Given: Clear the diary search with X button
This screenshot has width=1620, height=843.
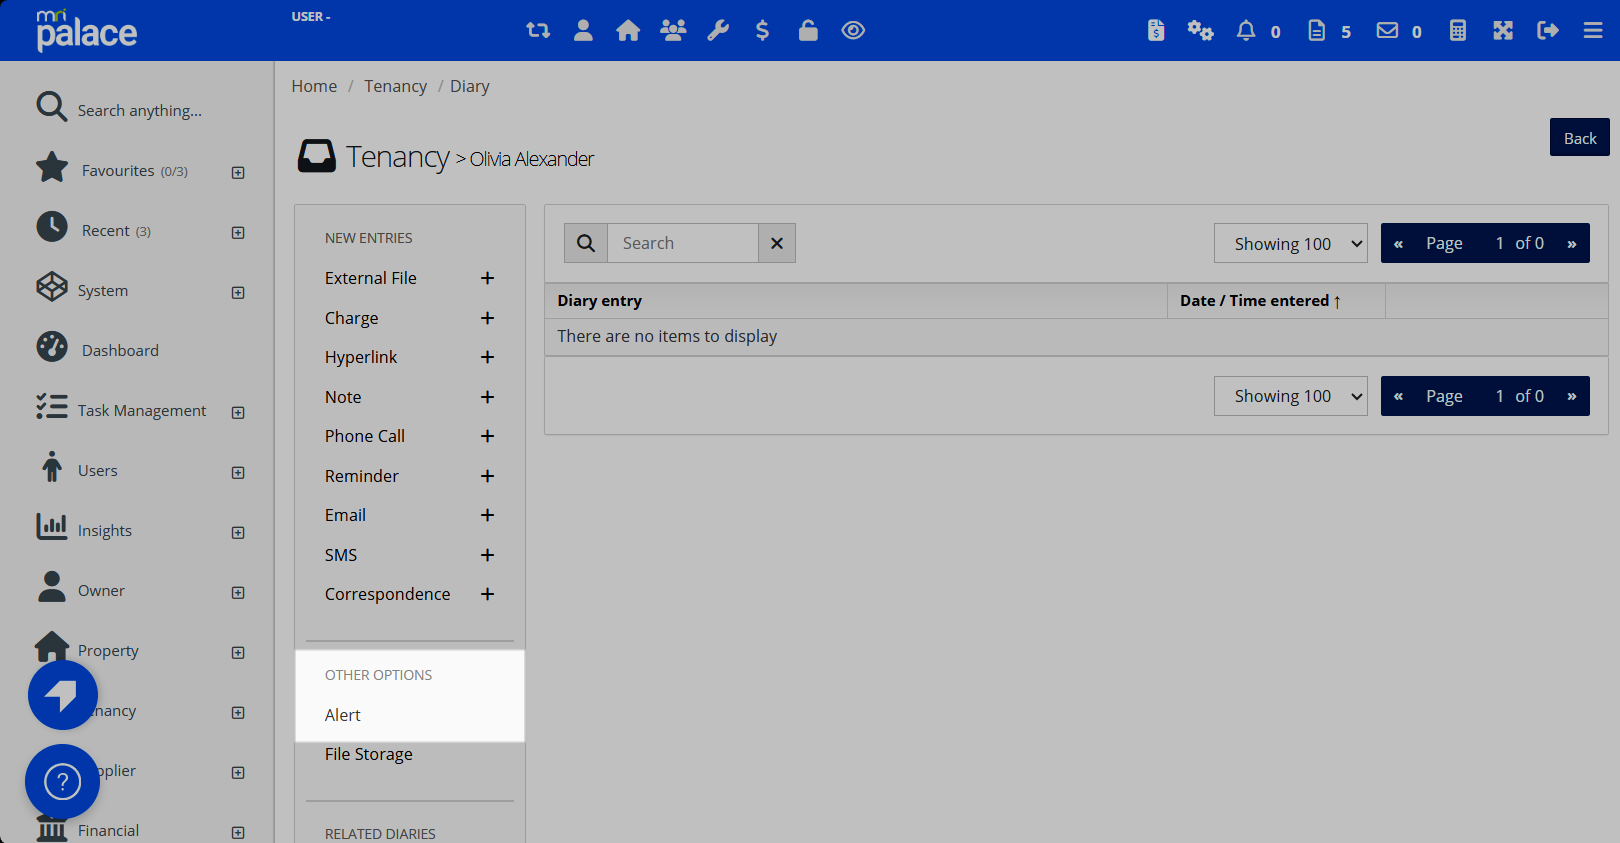Looking at the screenshot, I should (x=777, y=243).
